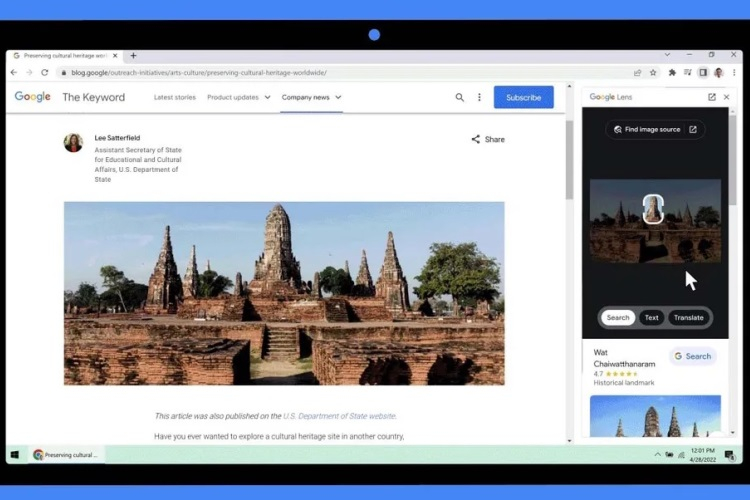750x500 pixels.
Task: Reload the page
Action: pos(44,73)
